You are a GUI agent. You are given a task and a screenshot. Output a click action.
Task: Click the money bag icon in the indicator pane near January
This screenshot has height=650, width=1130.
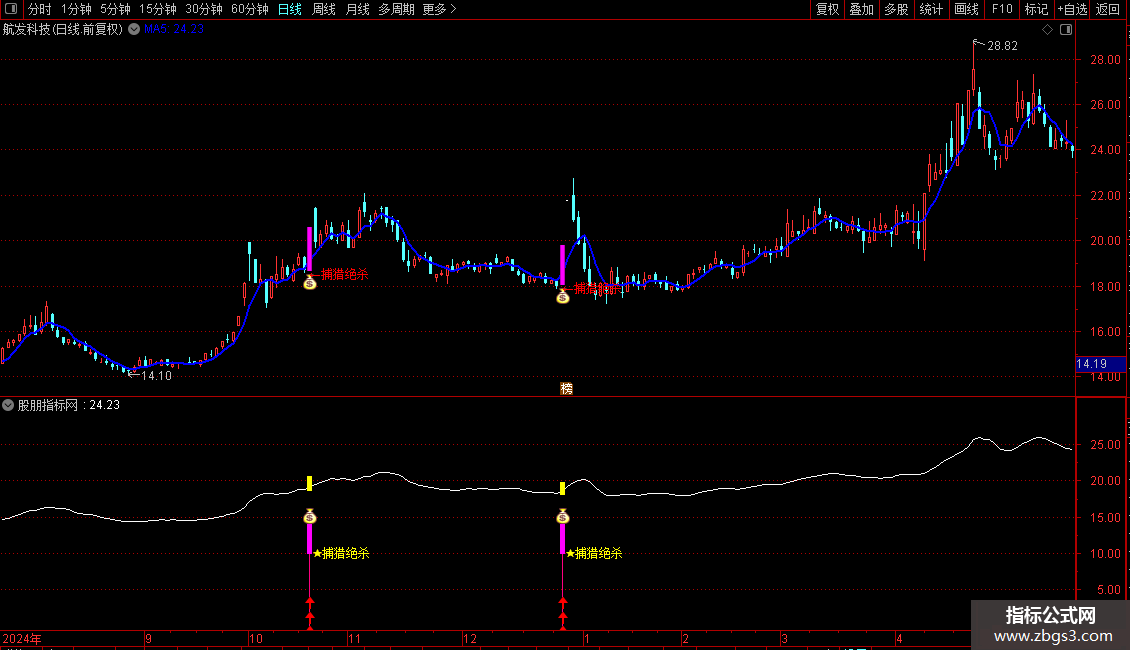click(562, 516)
